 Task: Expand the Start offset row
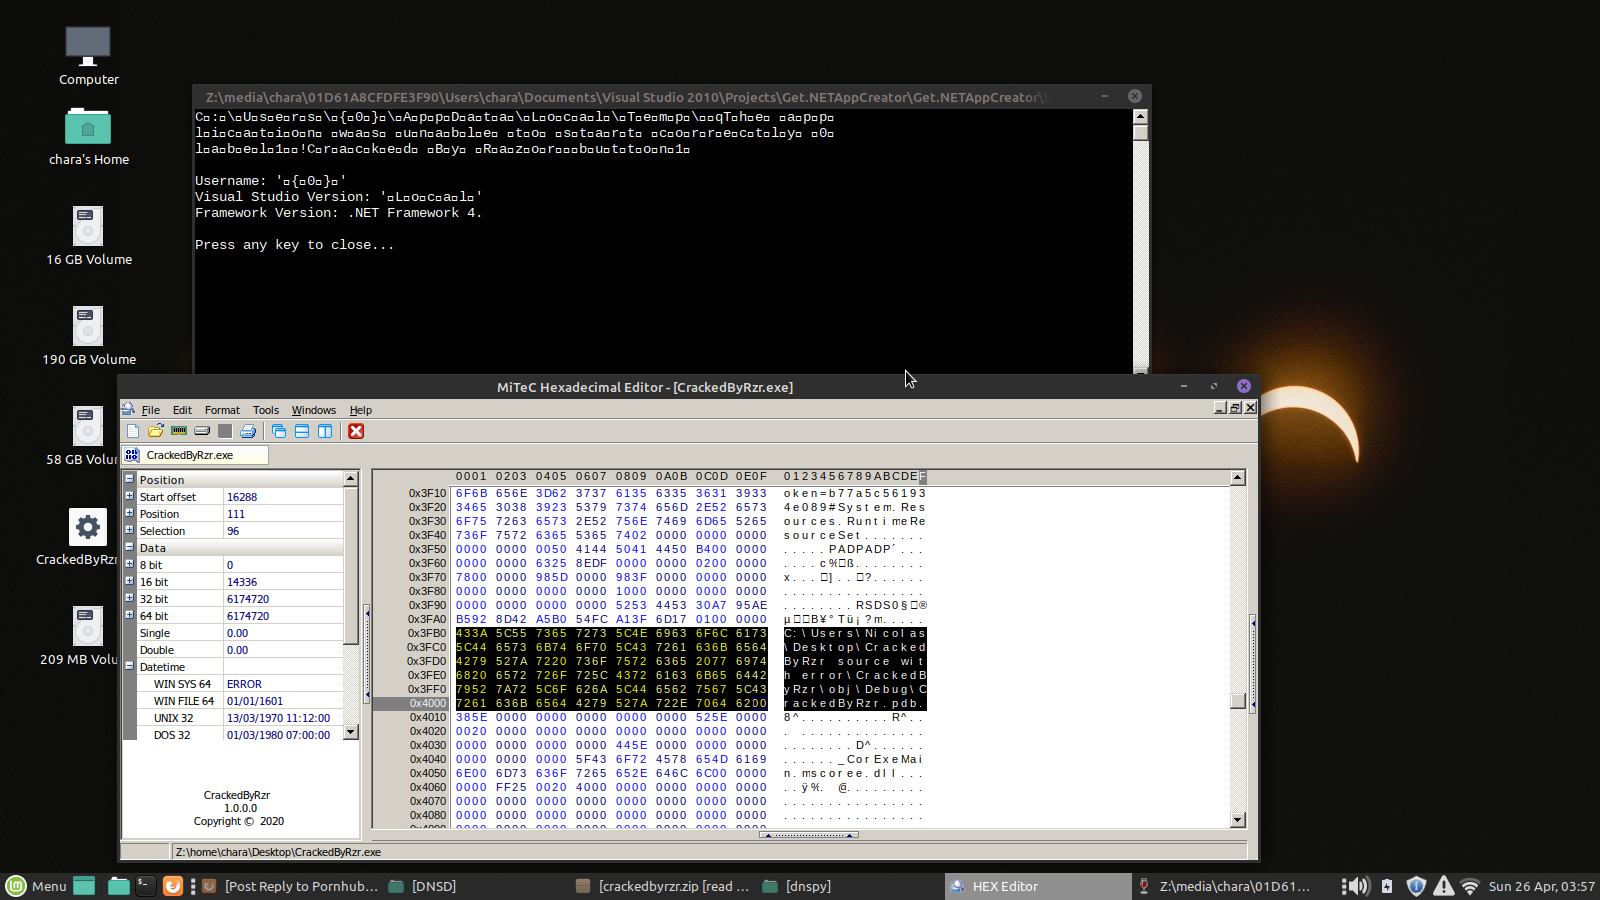pos(129,496)
